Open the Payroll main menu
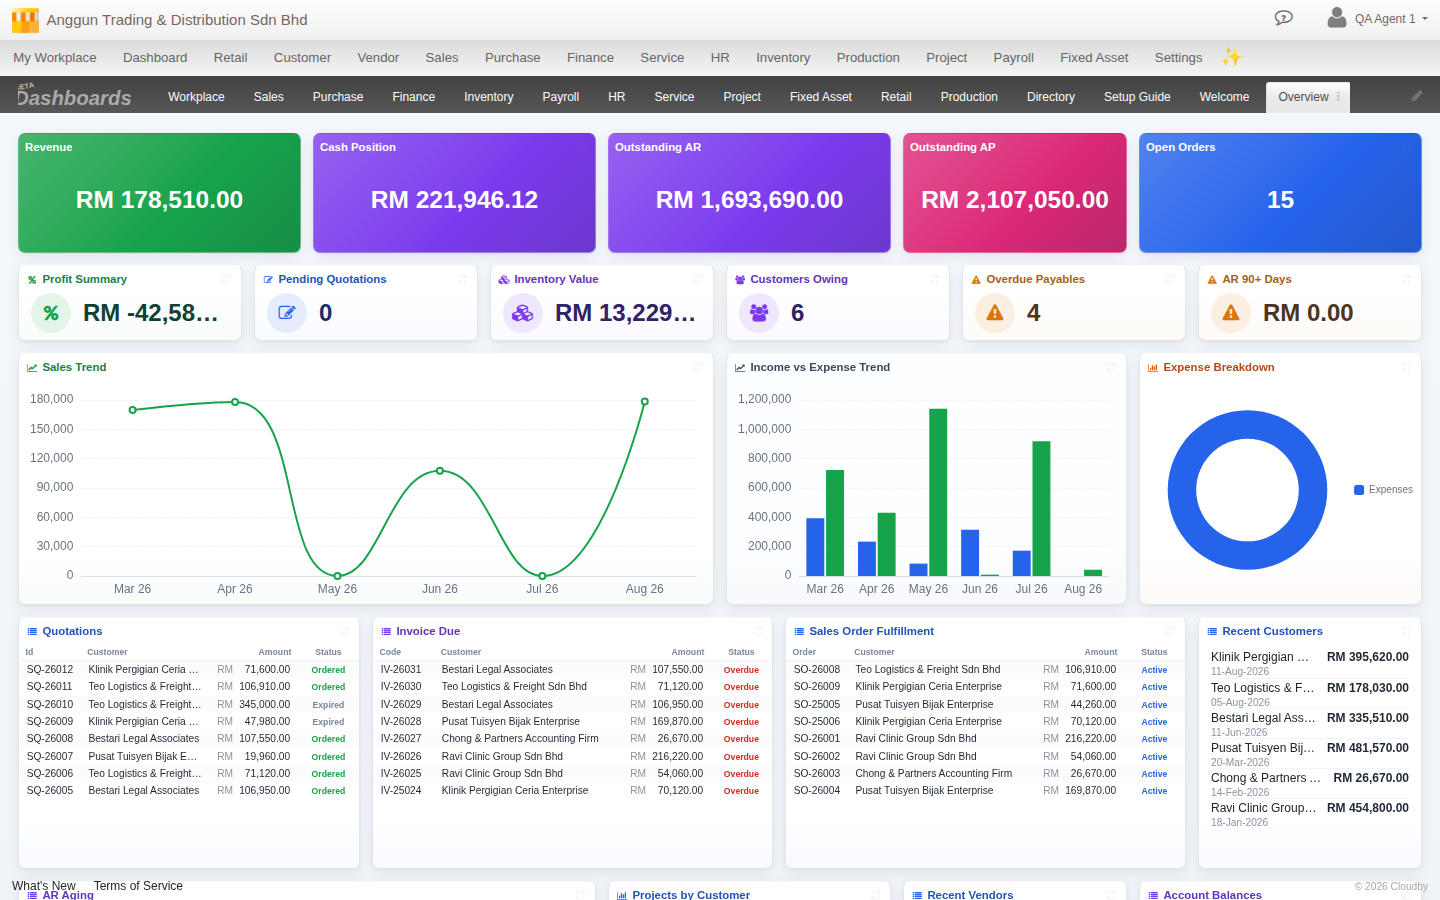Viewport: 1440px width, 900px height. point(1013,58)
